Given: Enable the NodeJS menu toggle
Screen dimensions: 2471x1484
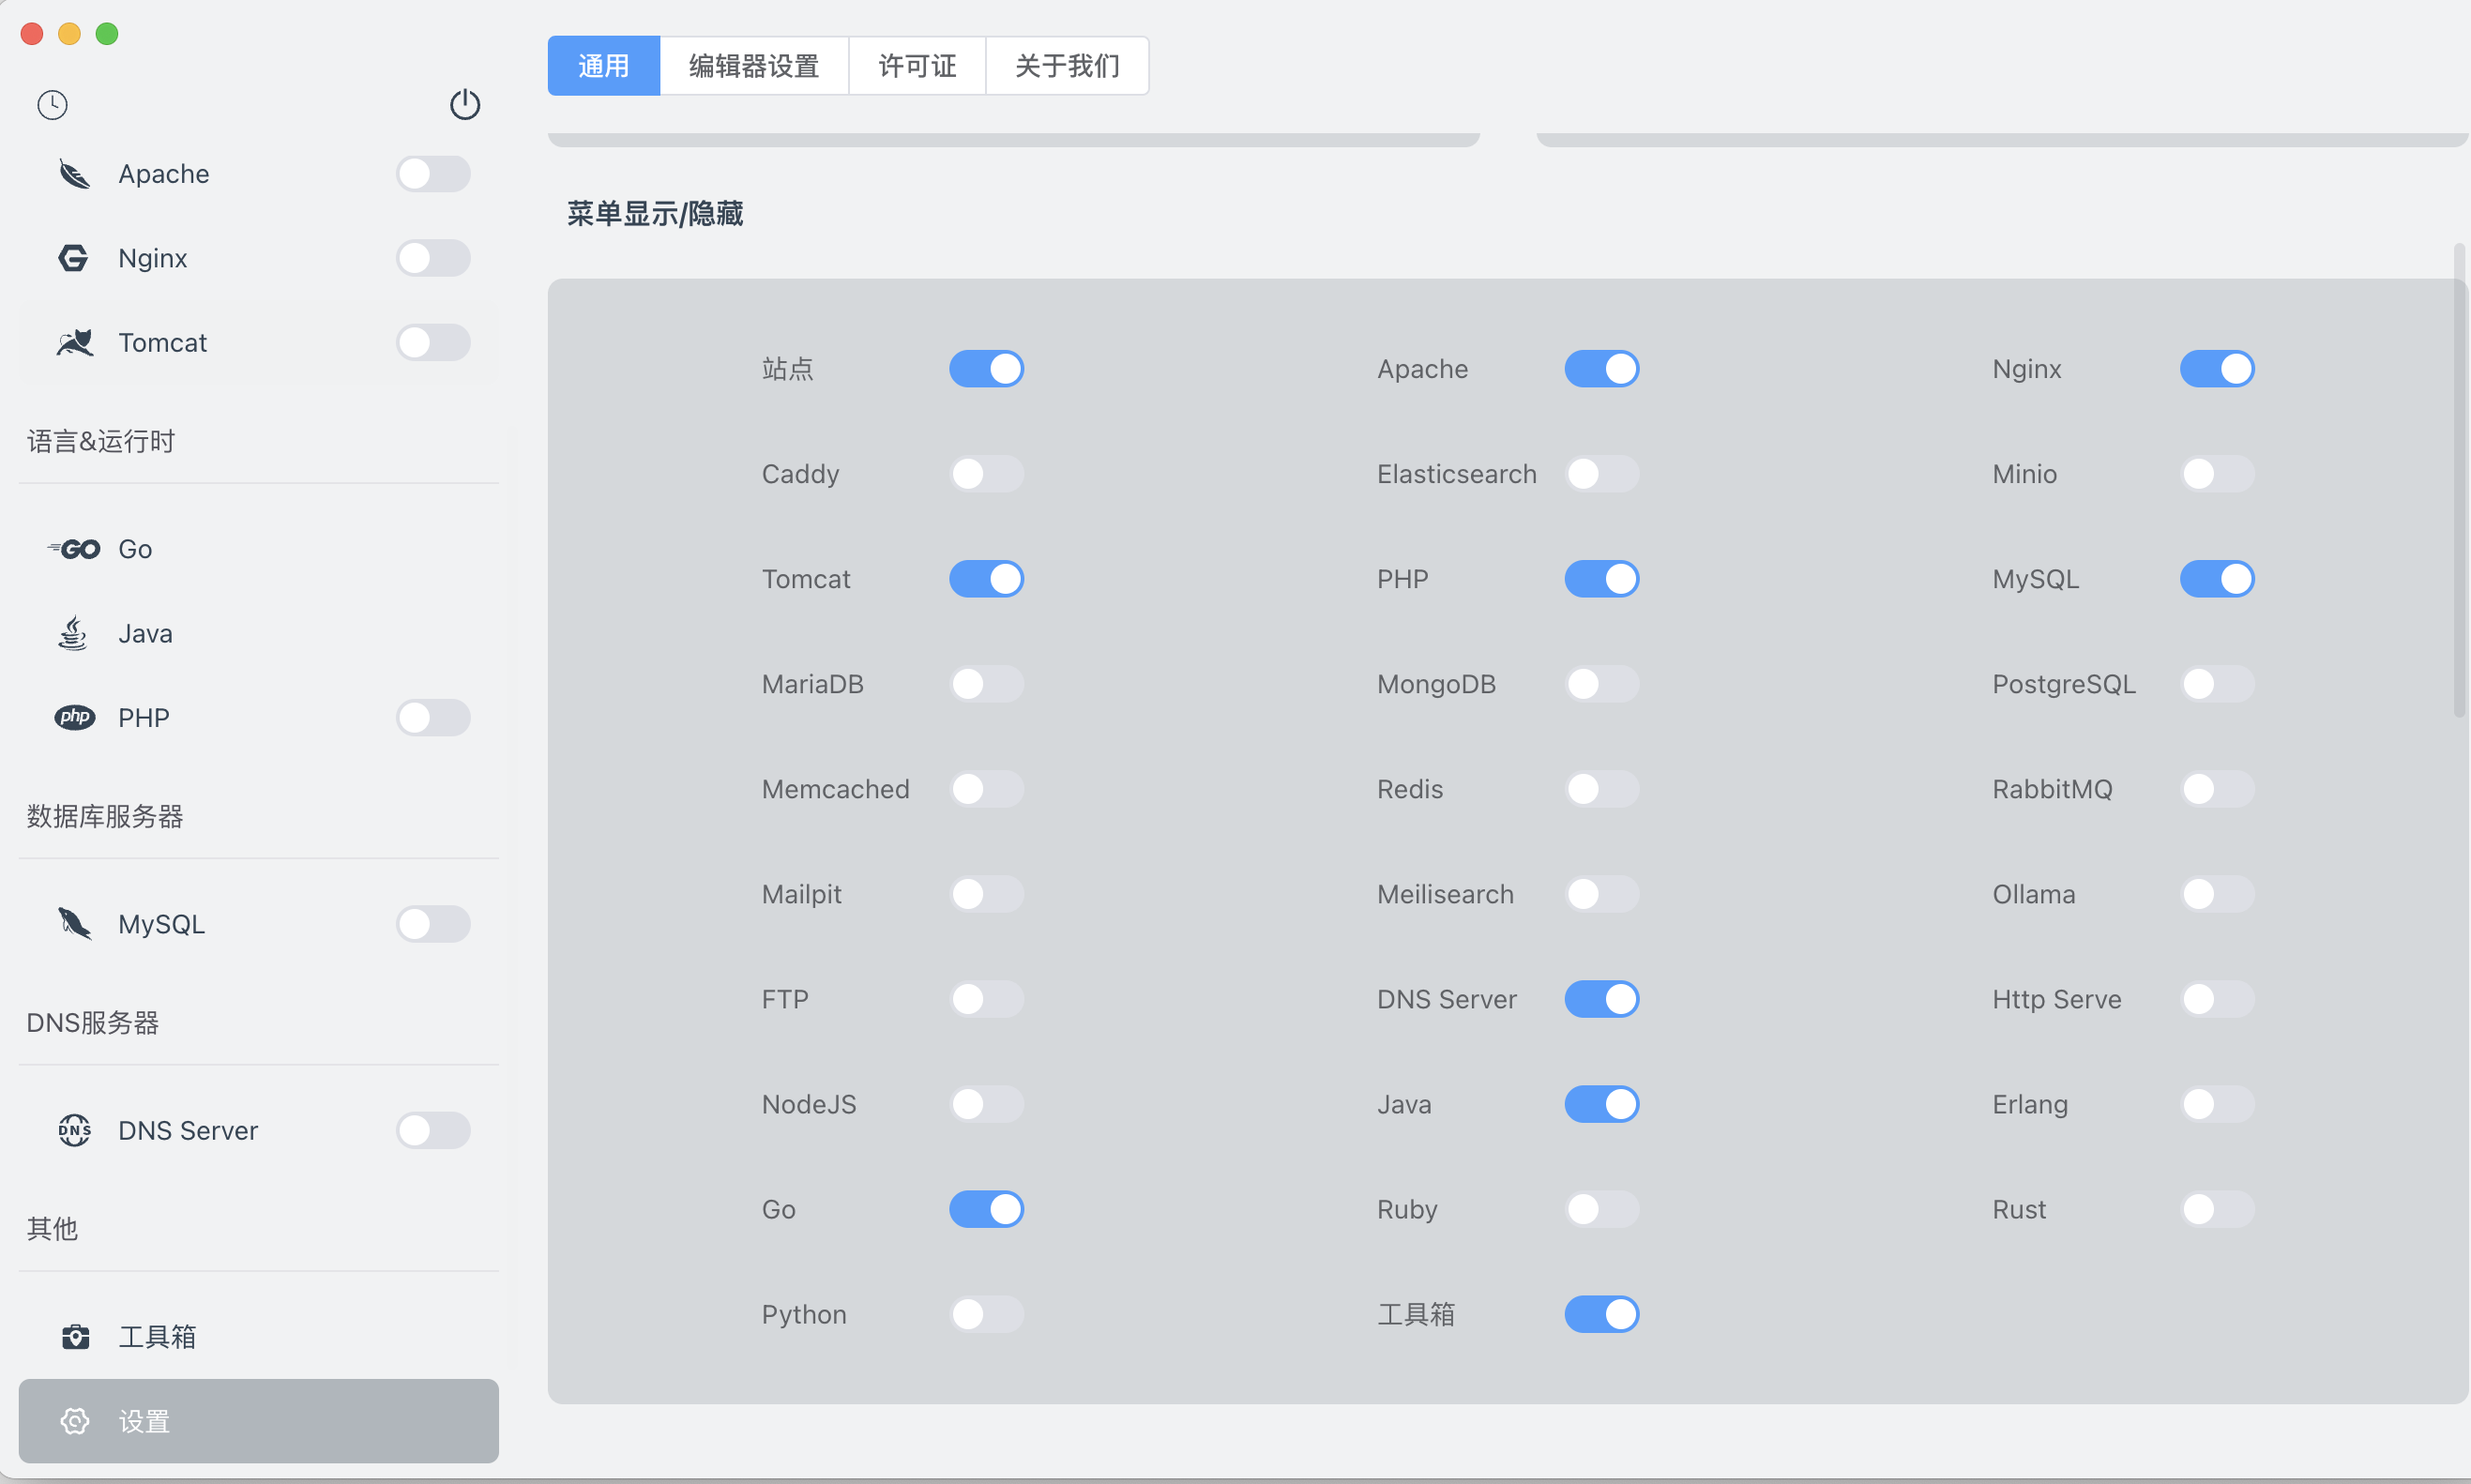Looking at the screenshot, I should click(x=986, y=1104).
